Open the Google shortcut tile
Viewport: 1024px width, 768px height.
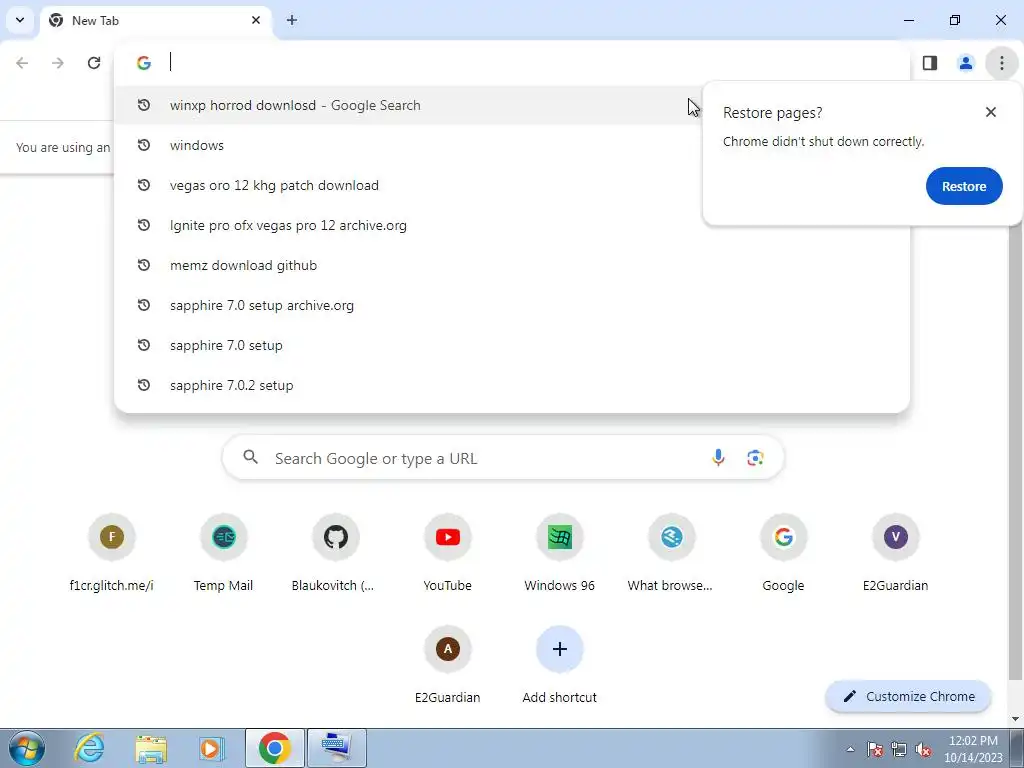tap(784, 554)
